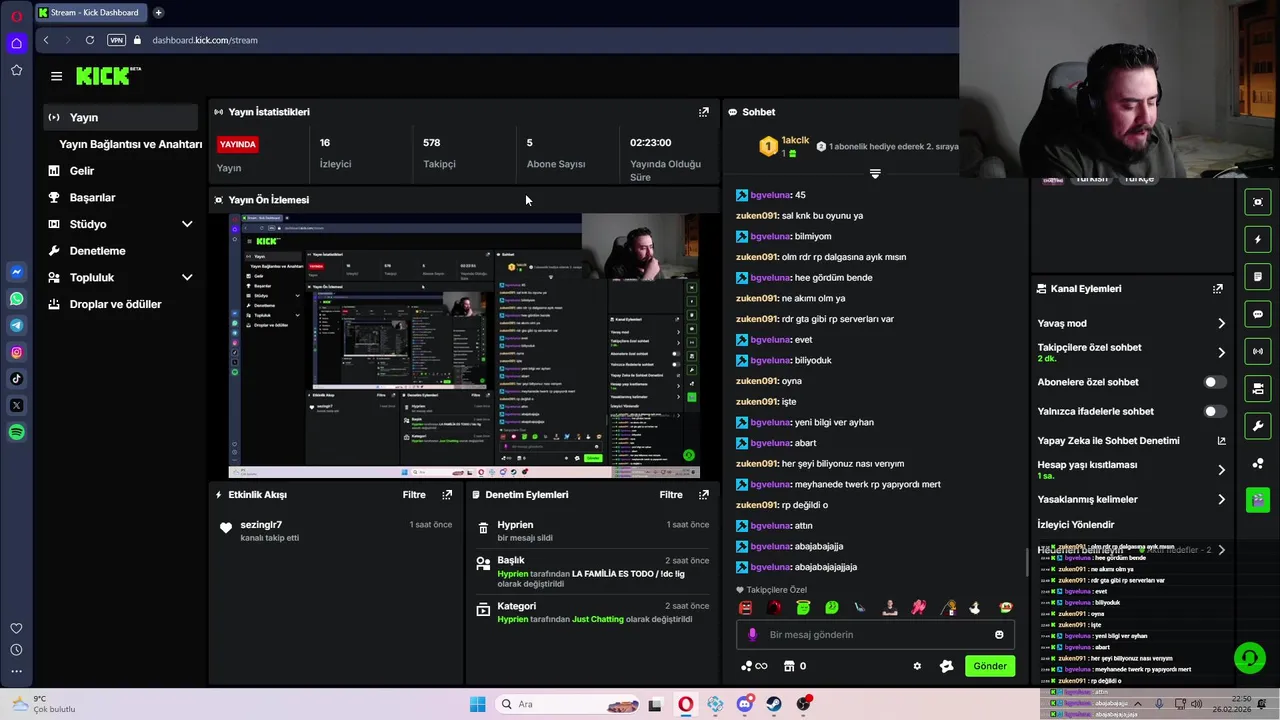
Task: Toggle Abonelere özel sohbet switch
Action: point(1214,382)
